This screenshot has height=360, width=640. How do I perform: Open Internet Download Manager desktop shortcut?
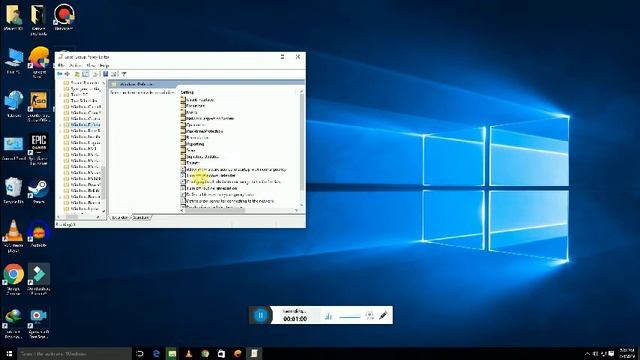tap(13, 323)
